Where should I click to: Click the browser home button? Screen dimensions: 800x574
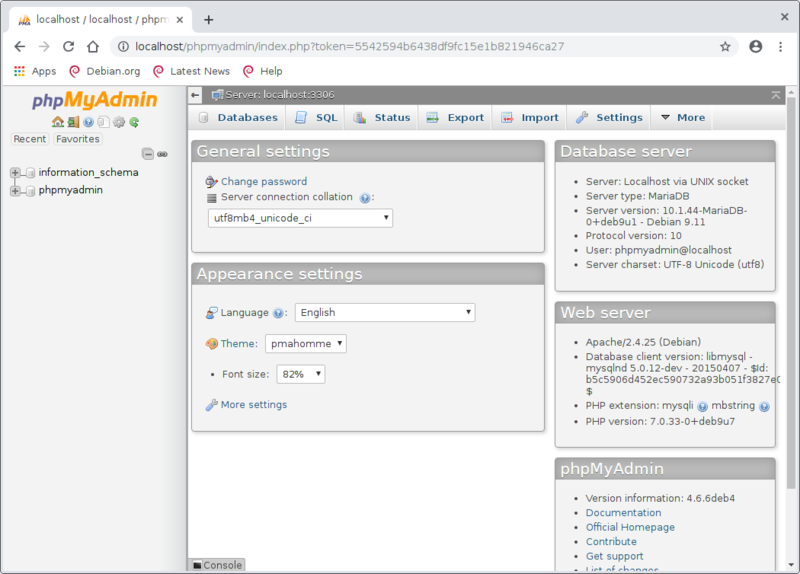[93, 46]
